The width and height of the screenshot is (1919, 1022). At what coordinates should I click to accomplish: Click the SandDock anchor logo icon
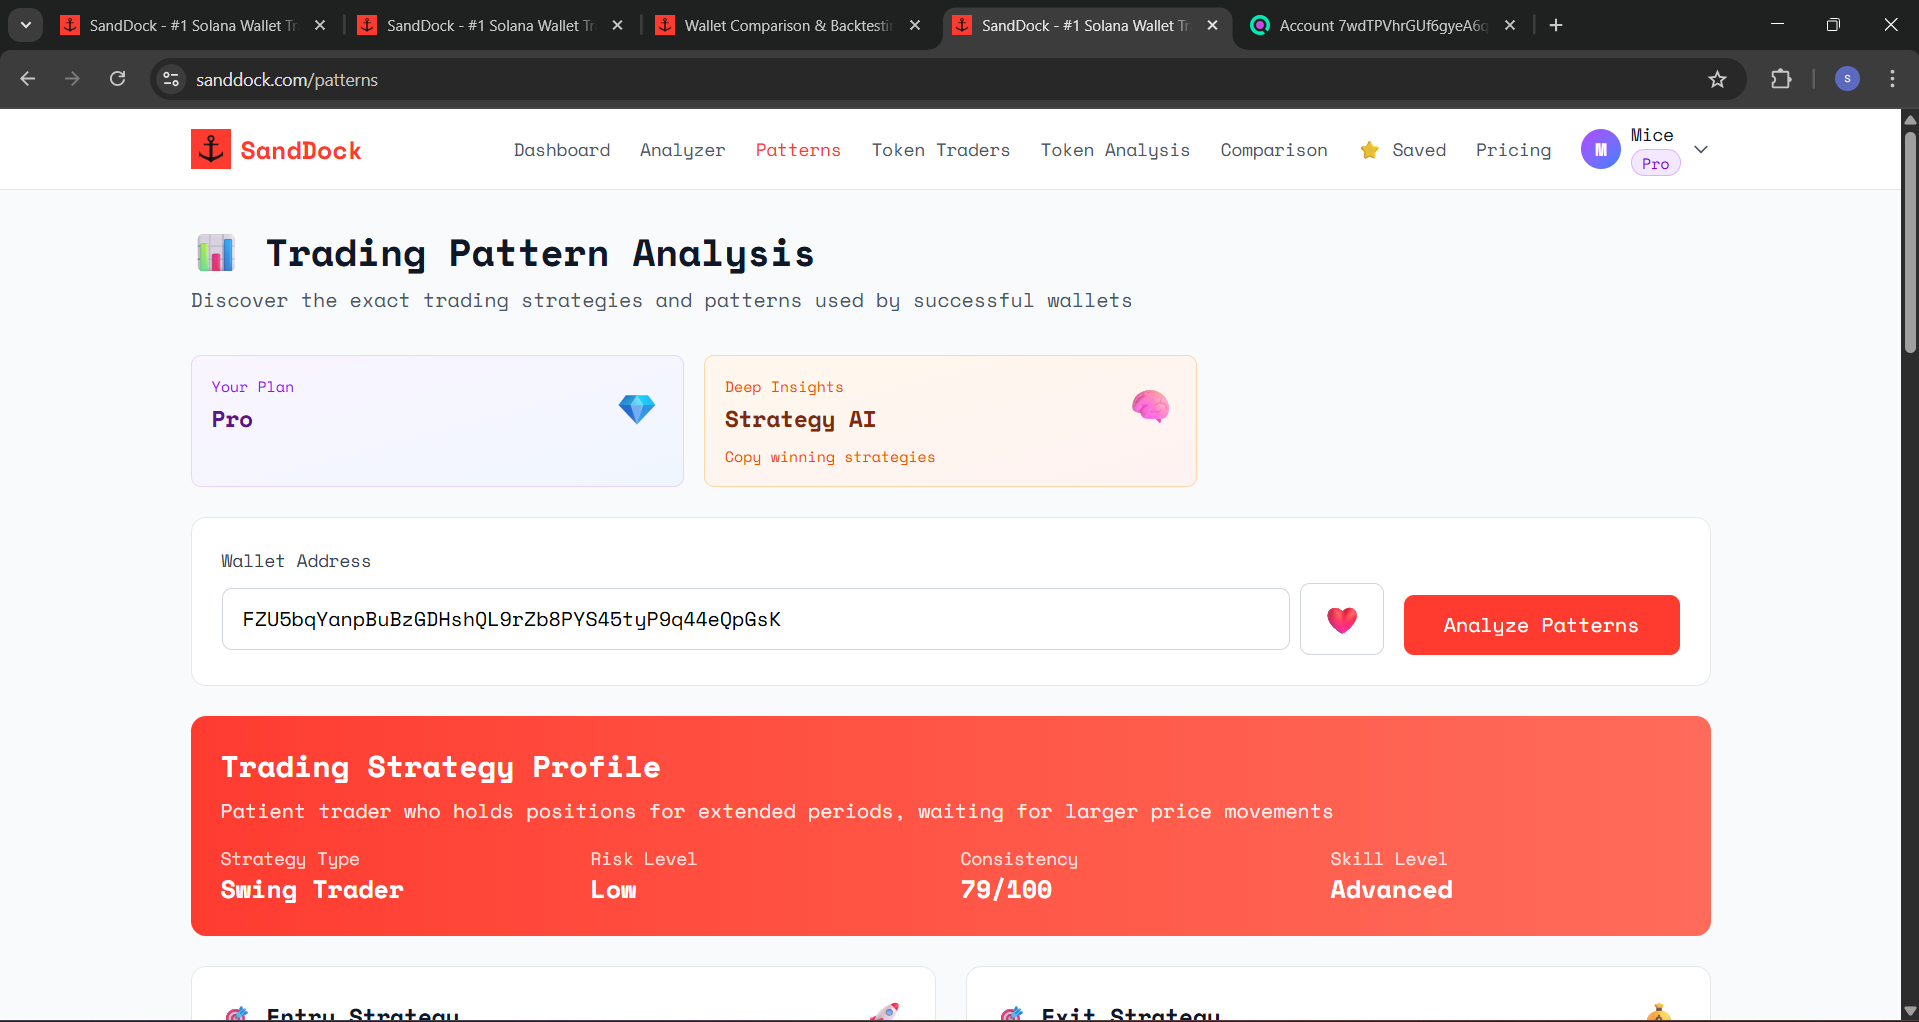click(211, 149)
